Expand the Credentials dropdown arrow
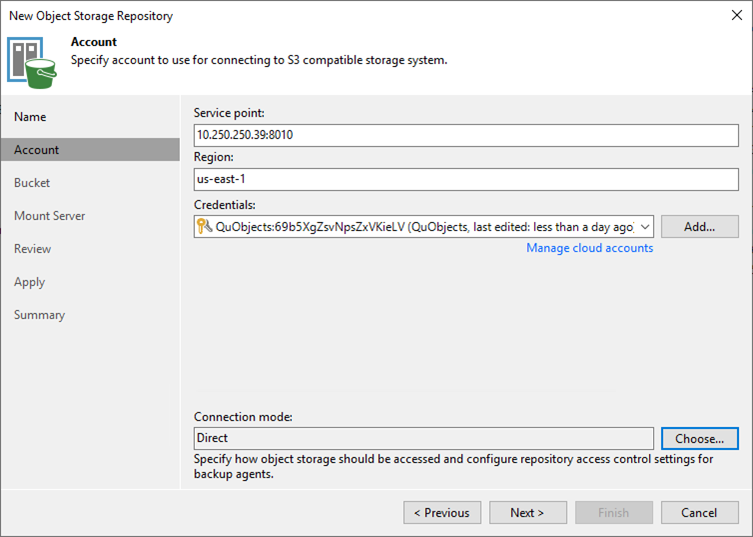 click(x=645, y=227)
